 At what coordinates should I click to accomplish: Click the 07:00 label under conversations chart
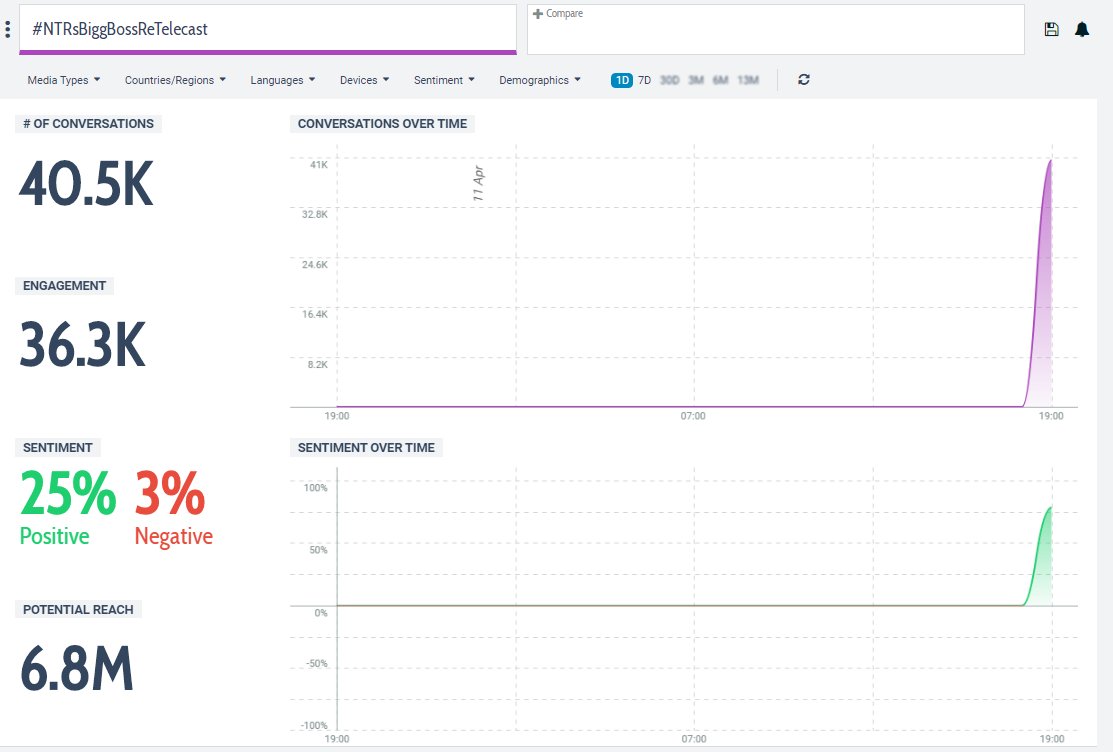tap(693, 416)
